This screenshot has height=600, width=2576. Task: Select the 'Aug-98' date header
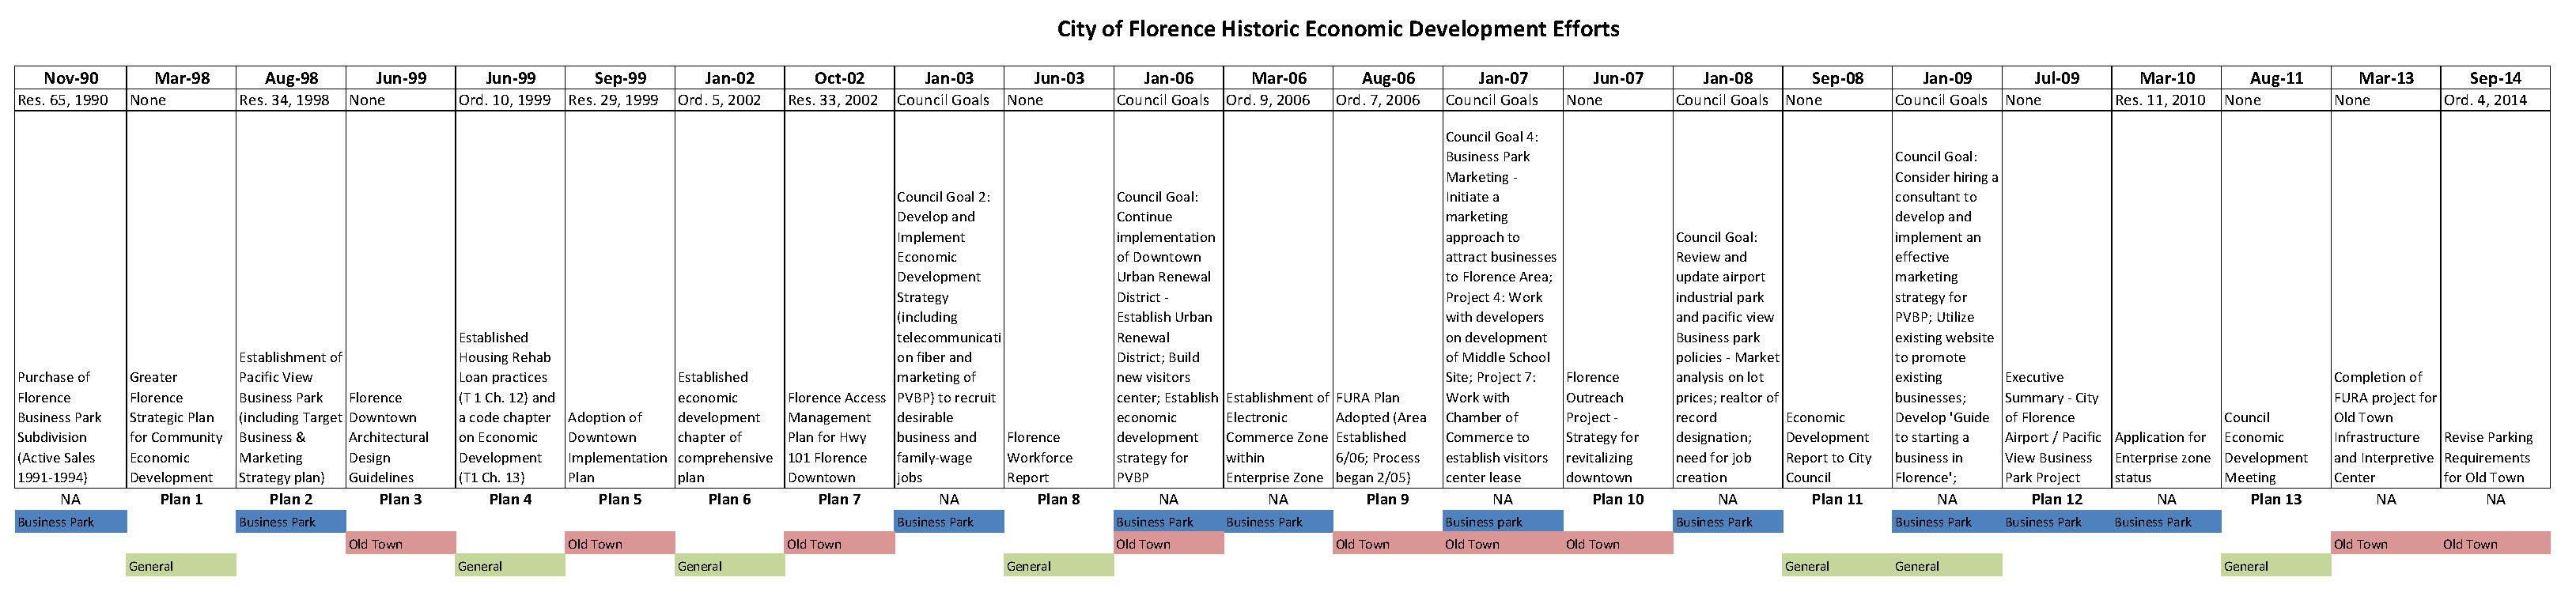[291, 78]
